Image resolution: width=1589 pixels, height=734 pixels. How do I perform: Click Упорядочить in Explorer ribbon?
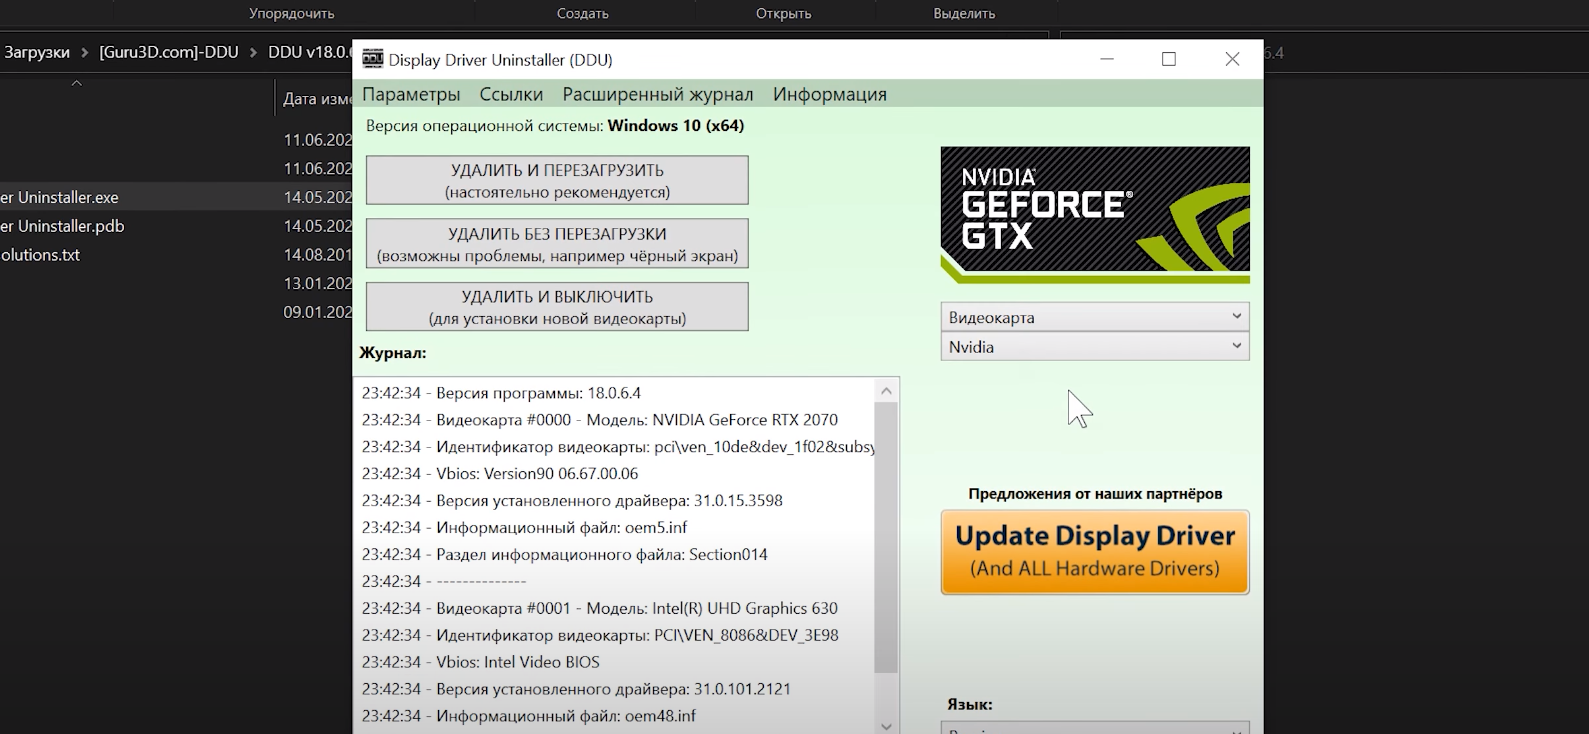[x=292, y=13]
